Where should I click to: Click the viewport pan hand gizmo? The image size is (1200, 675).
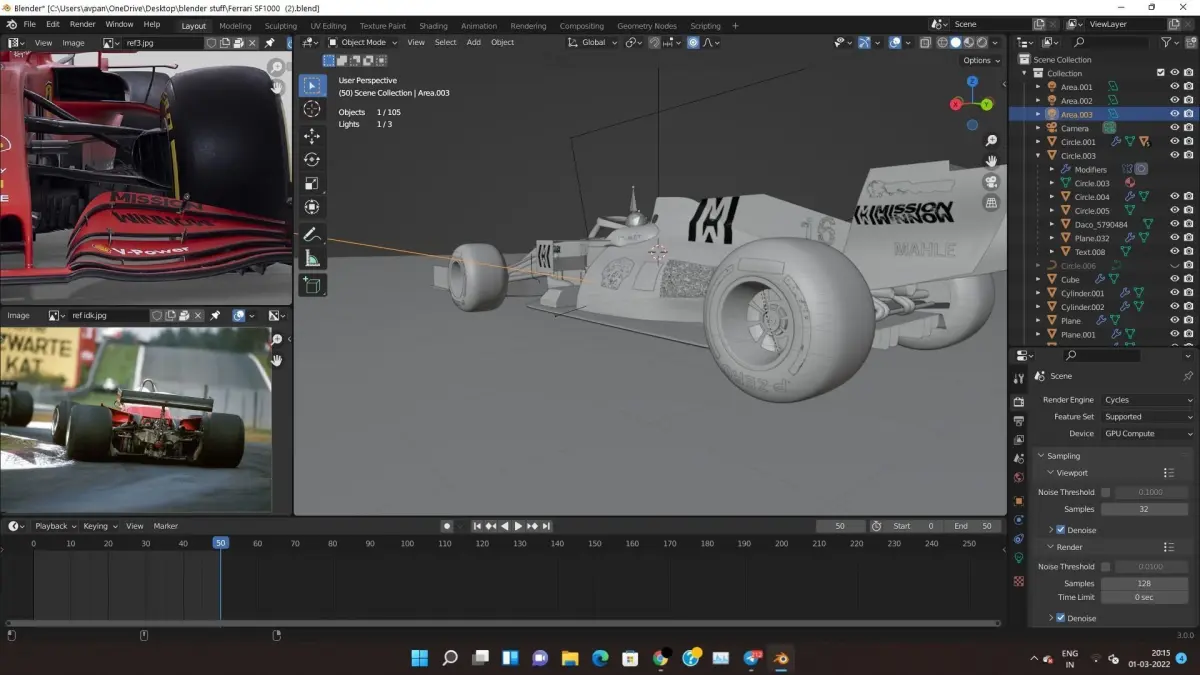click(991, 161)
